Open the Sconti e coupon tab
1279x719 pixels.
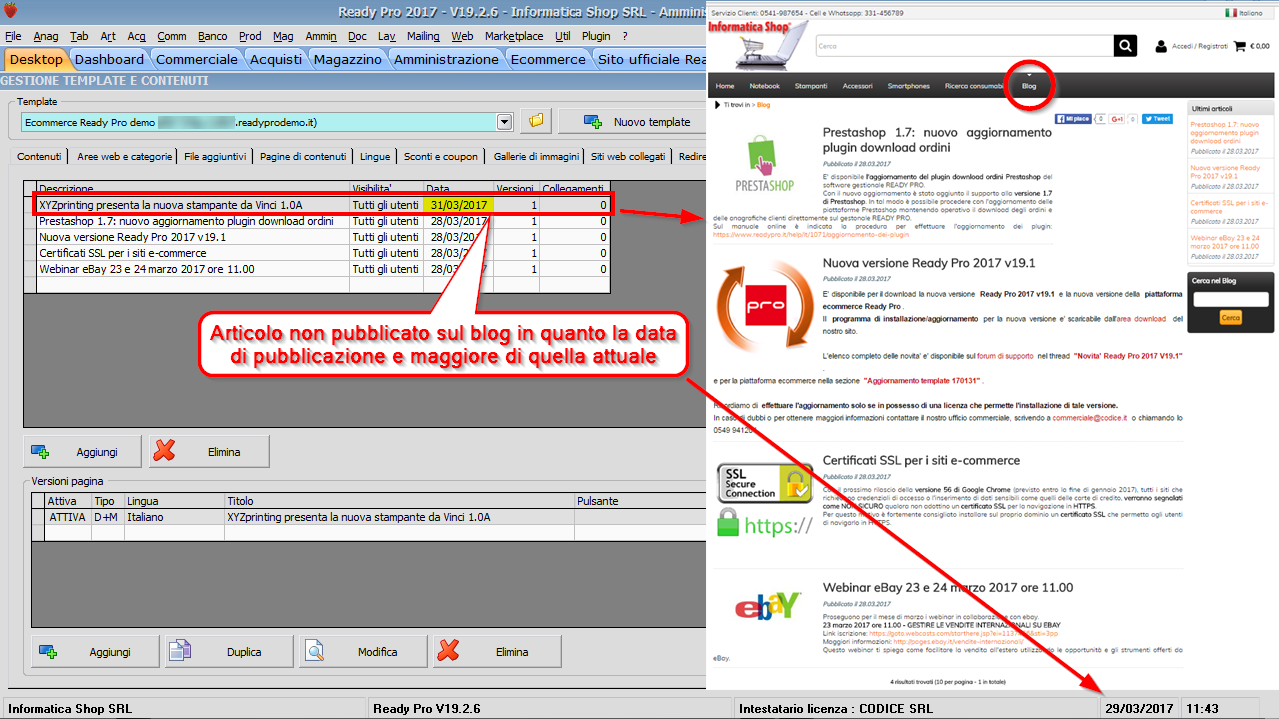[441, 156]
